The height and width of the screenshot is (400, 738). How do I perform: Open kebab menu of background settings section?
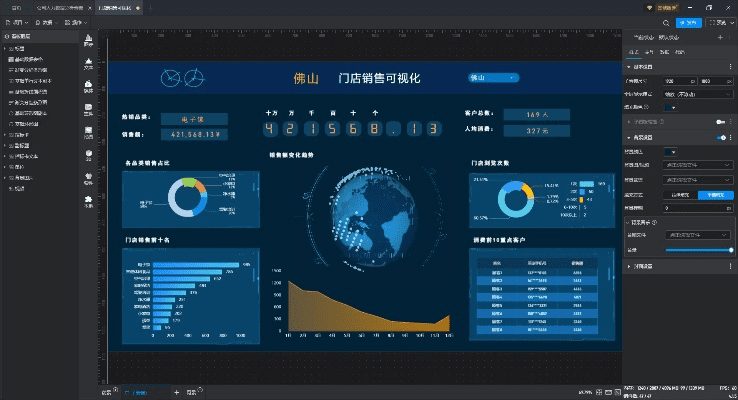pyautogui.click(x=730, y=137)
